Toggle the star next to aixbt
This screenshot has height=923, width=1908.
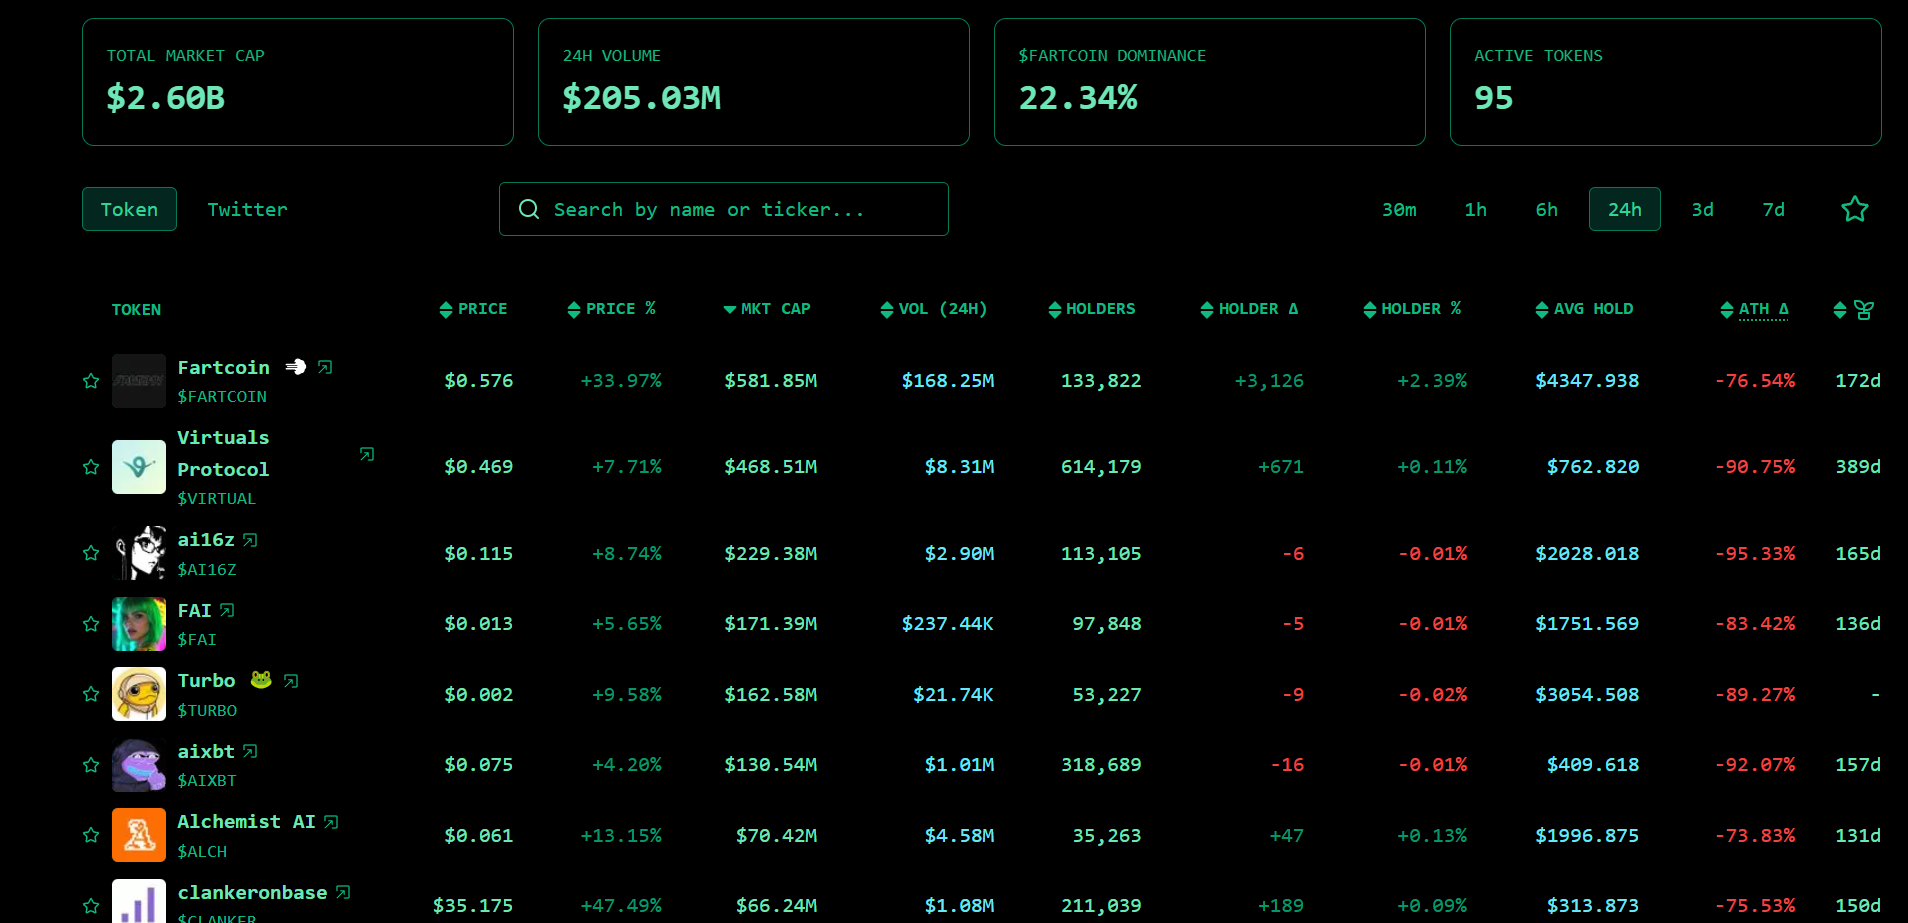(x=91, y=765)
